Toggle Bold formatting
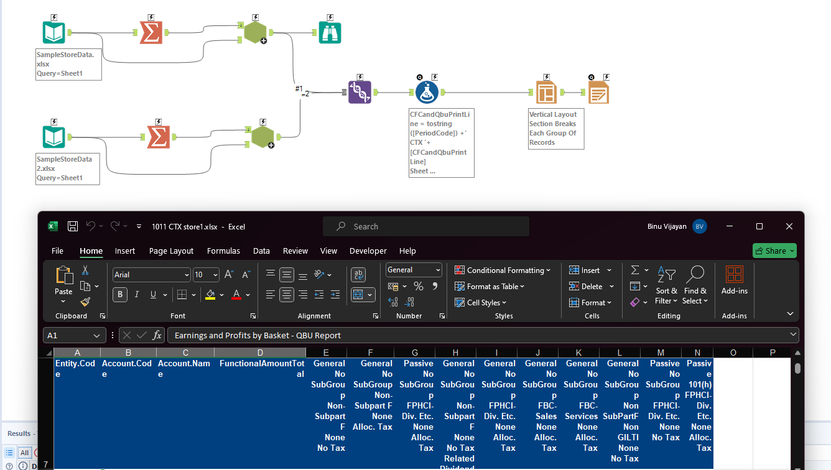 (x=120, y=295)
